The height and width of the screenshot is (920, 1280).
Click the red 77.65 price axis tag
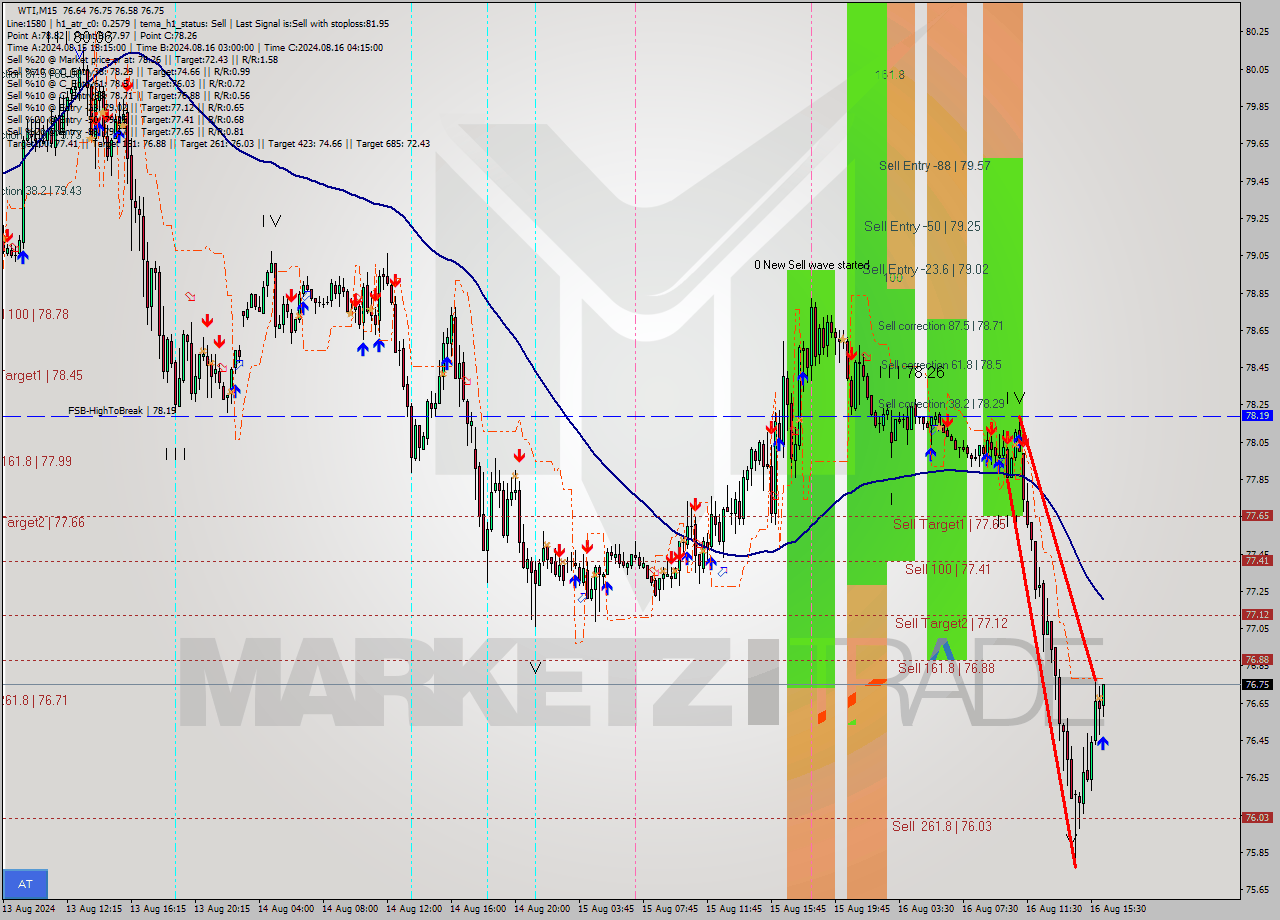[1257, 516]
